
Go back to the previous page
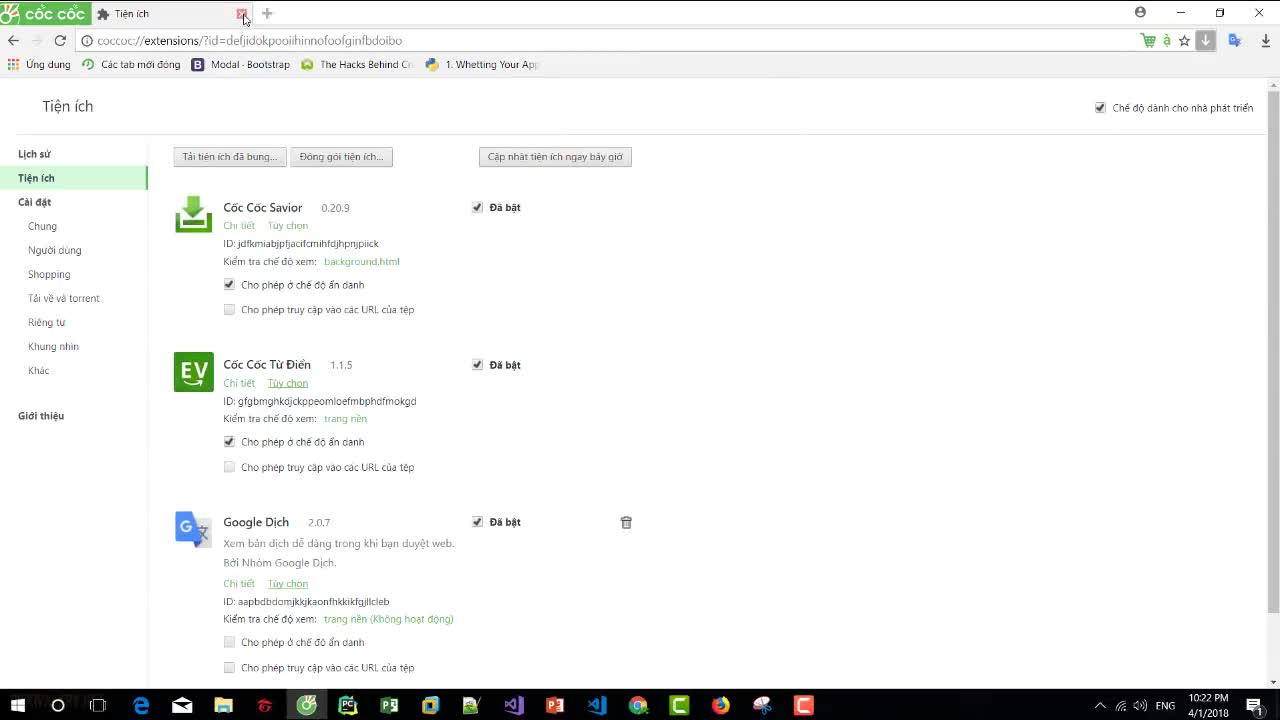[13, 41]
